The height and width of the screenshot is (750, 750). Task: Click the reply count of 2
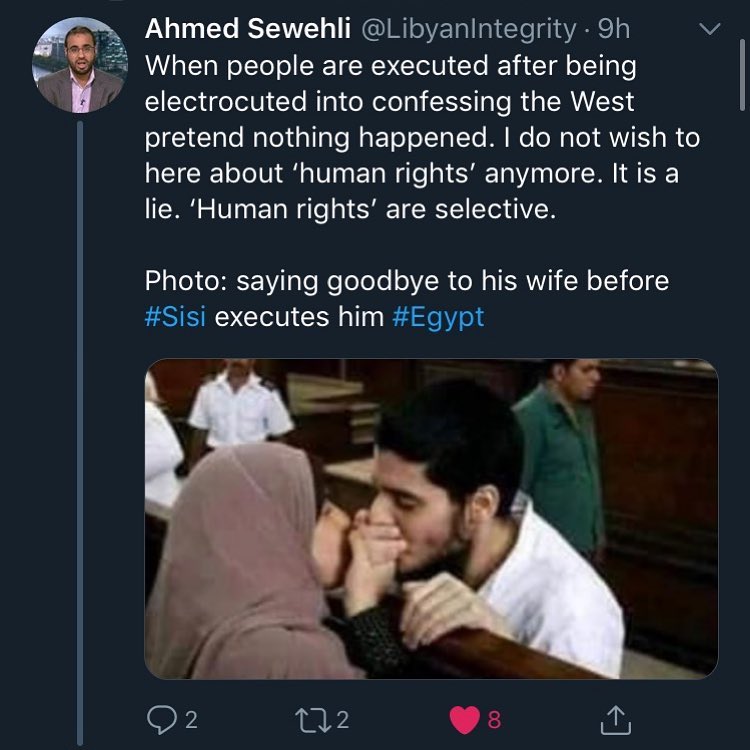tap(191, 720)
